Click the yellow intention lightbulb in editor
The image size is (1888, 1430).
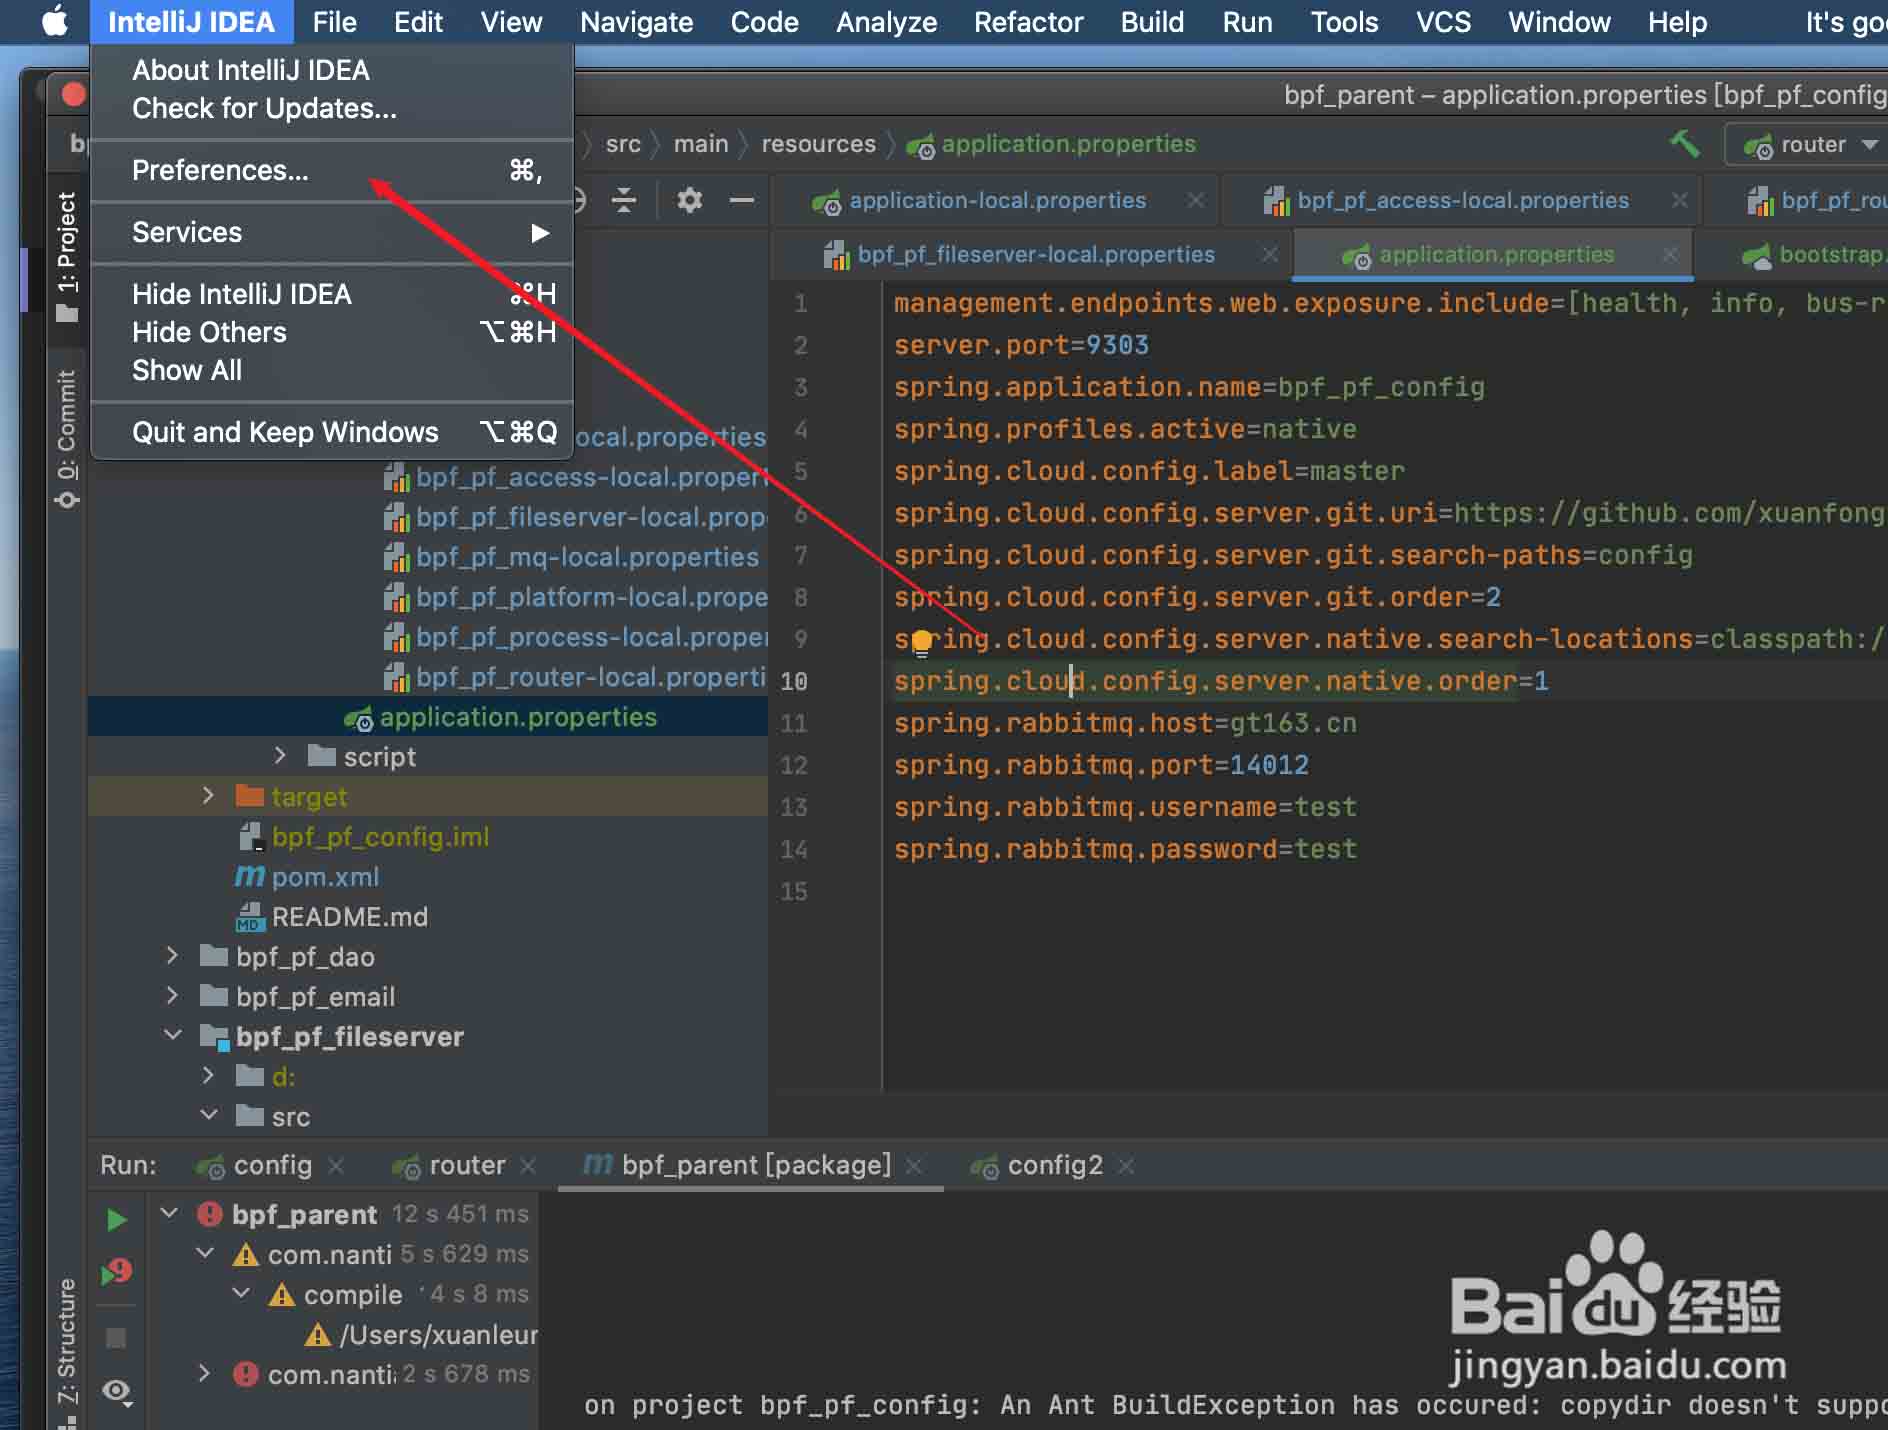click(921, 642)
